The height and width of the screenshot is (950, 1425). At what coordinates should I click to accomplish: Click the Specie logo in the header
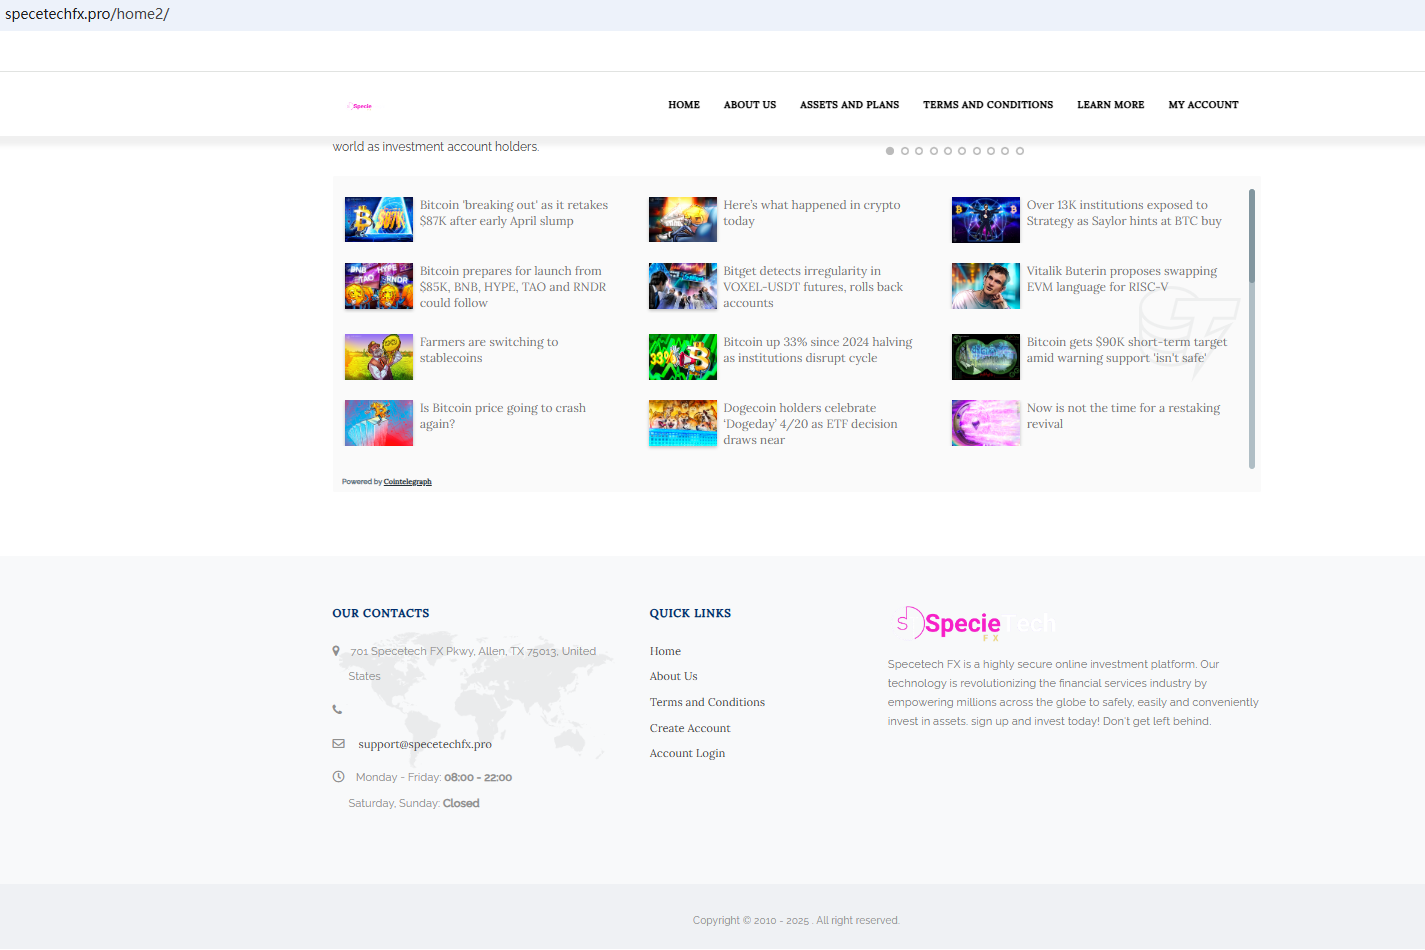(x=360, y=106)
